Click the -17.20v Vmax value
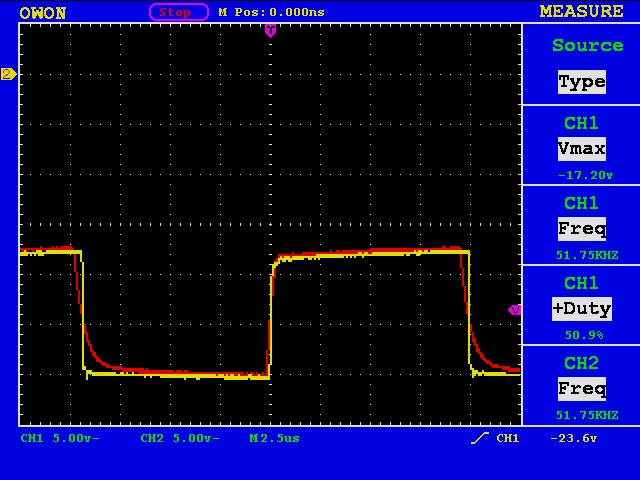The width and height of the screenshot is (640, 480). tap(585, 175)
